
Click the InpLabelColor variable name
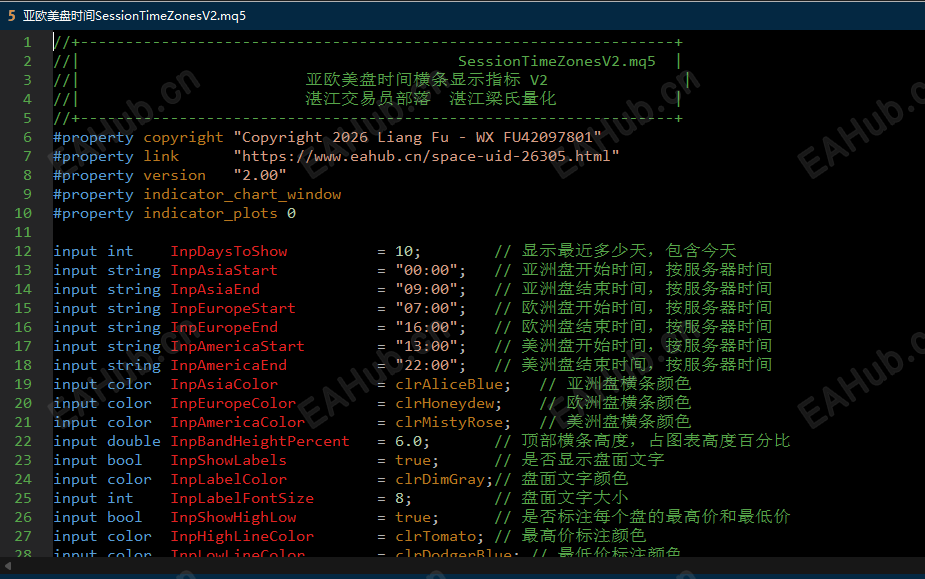[x=229, y=479]
